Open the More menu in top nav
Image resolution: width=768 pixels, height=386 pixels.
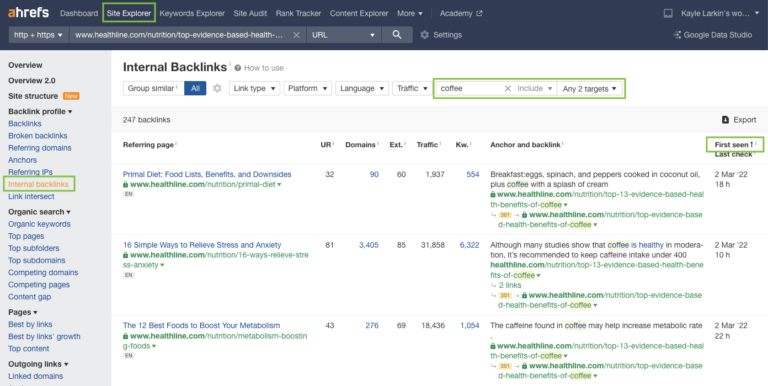(410, 13)
